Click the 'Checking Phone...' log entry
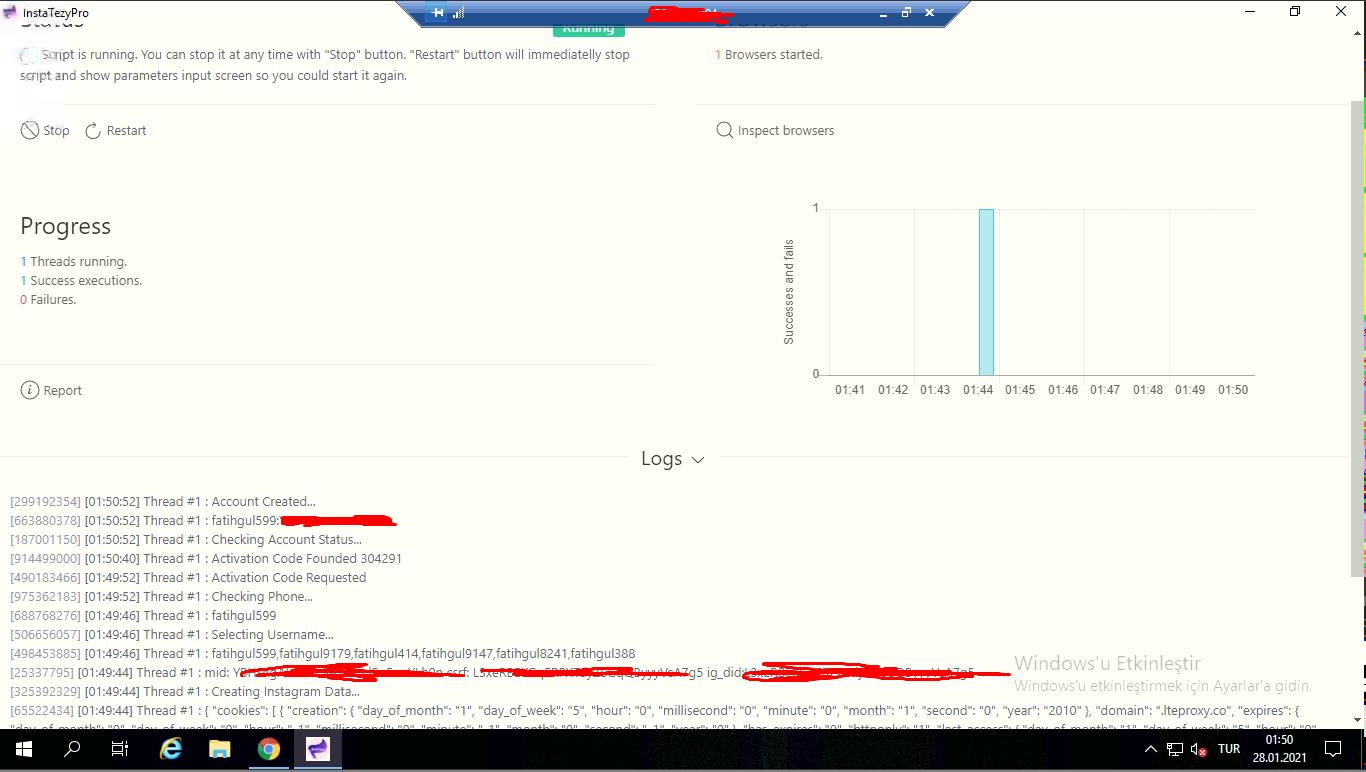 [262, 597]
